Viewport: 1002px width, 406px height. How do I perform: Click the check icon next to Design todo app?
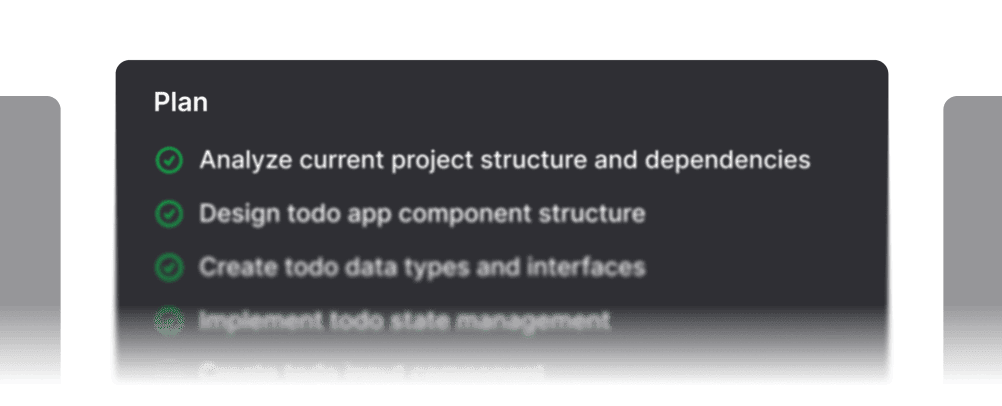pos(169,214)
